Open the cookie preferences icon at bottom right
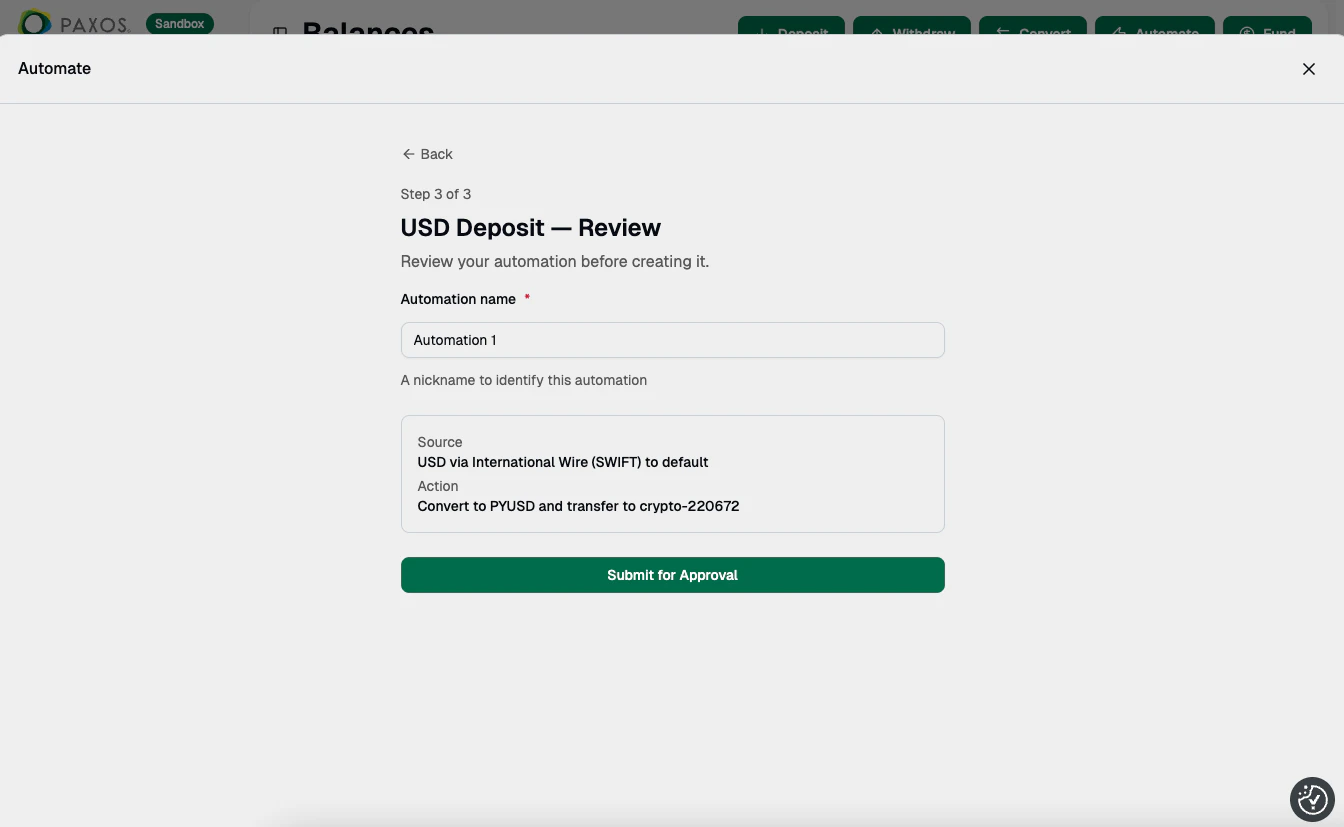Screen dimensions: 1344x827 pos(1312,799)
